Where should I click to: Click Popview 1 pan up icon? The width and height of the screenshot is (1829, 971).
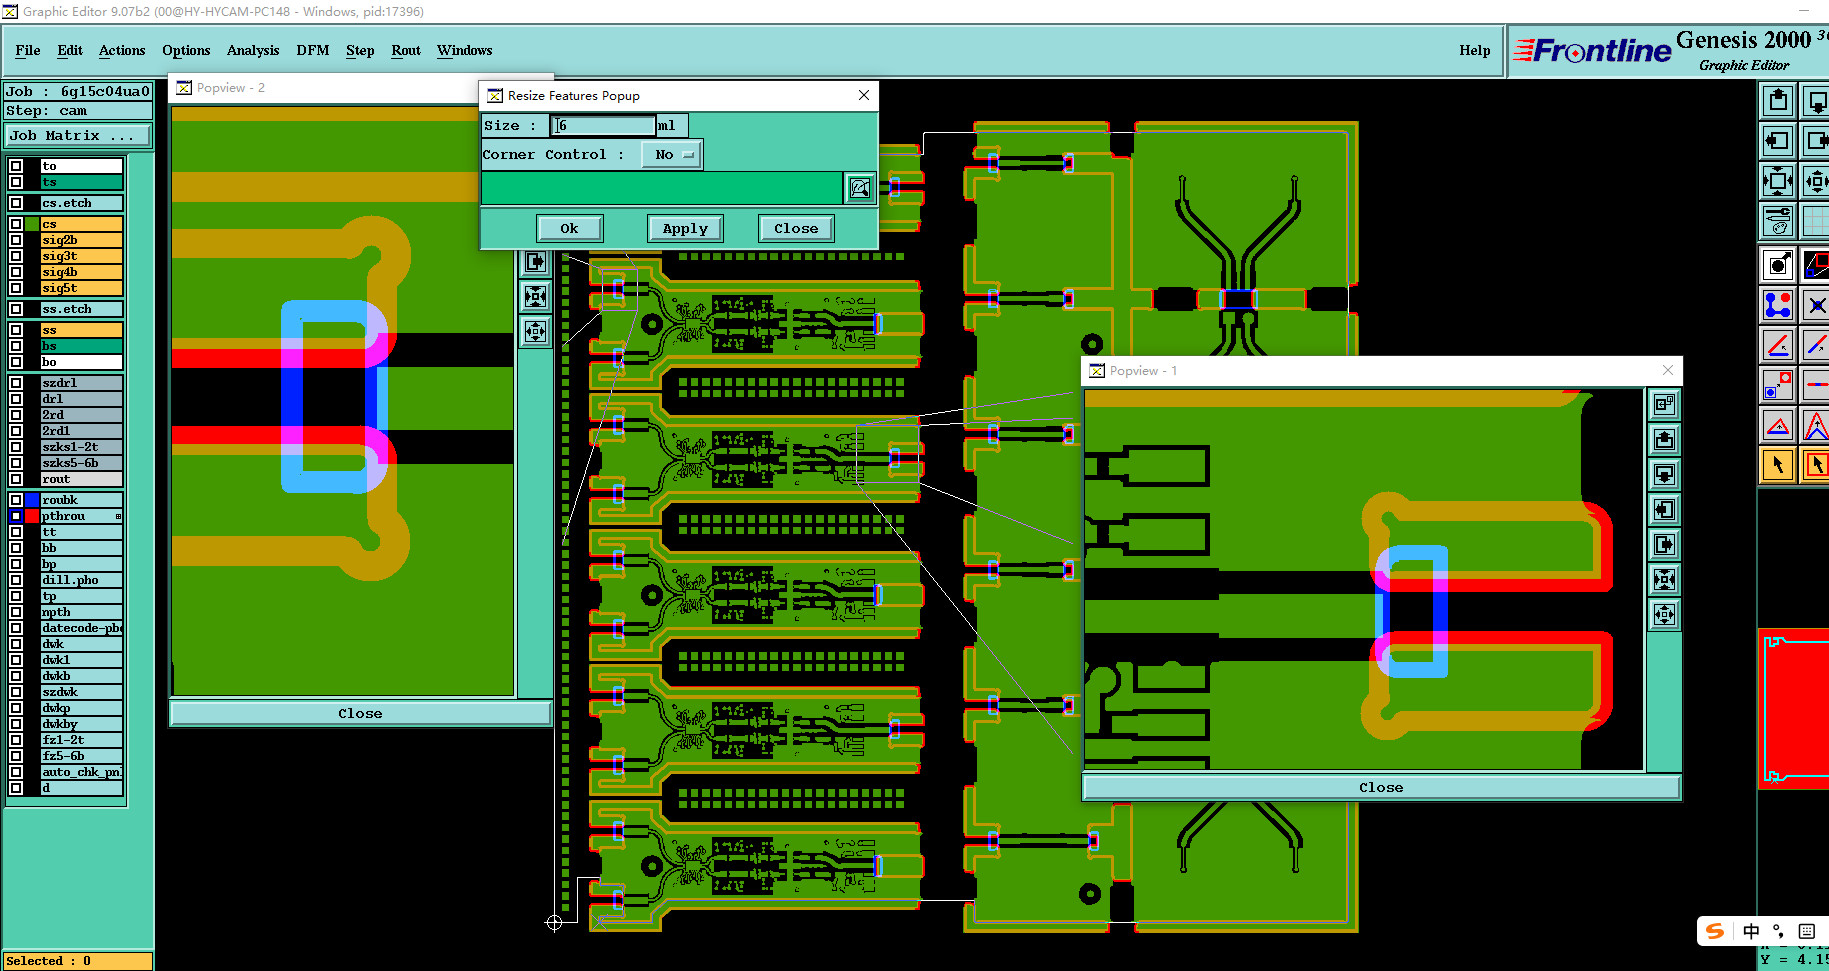[x=1664, y=440]
